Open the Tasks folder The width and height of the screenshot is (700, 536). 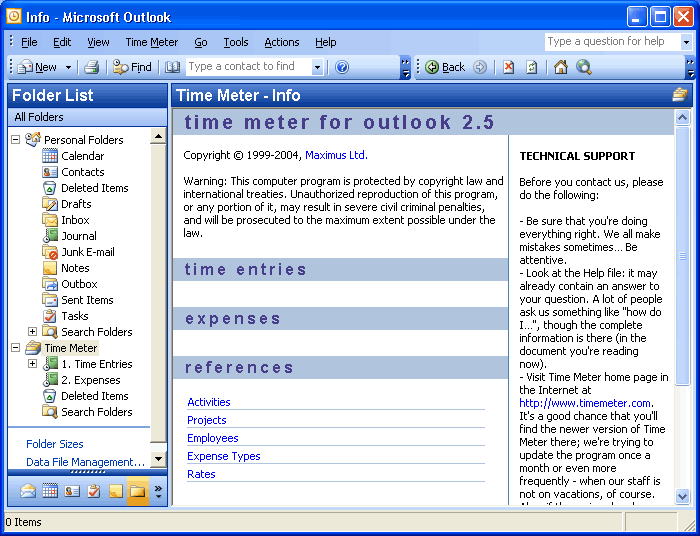coord(75,316)
